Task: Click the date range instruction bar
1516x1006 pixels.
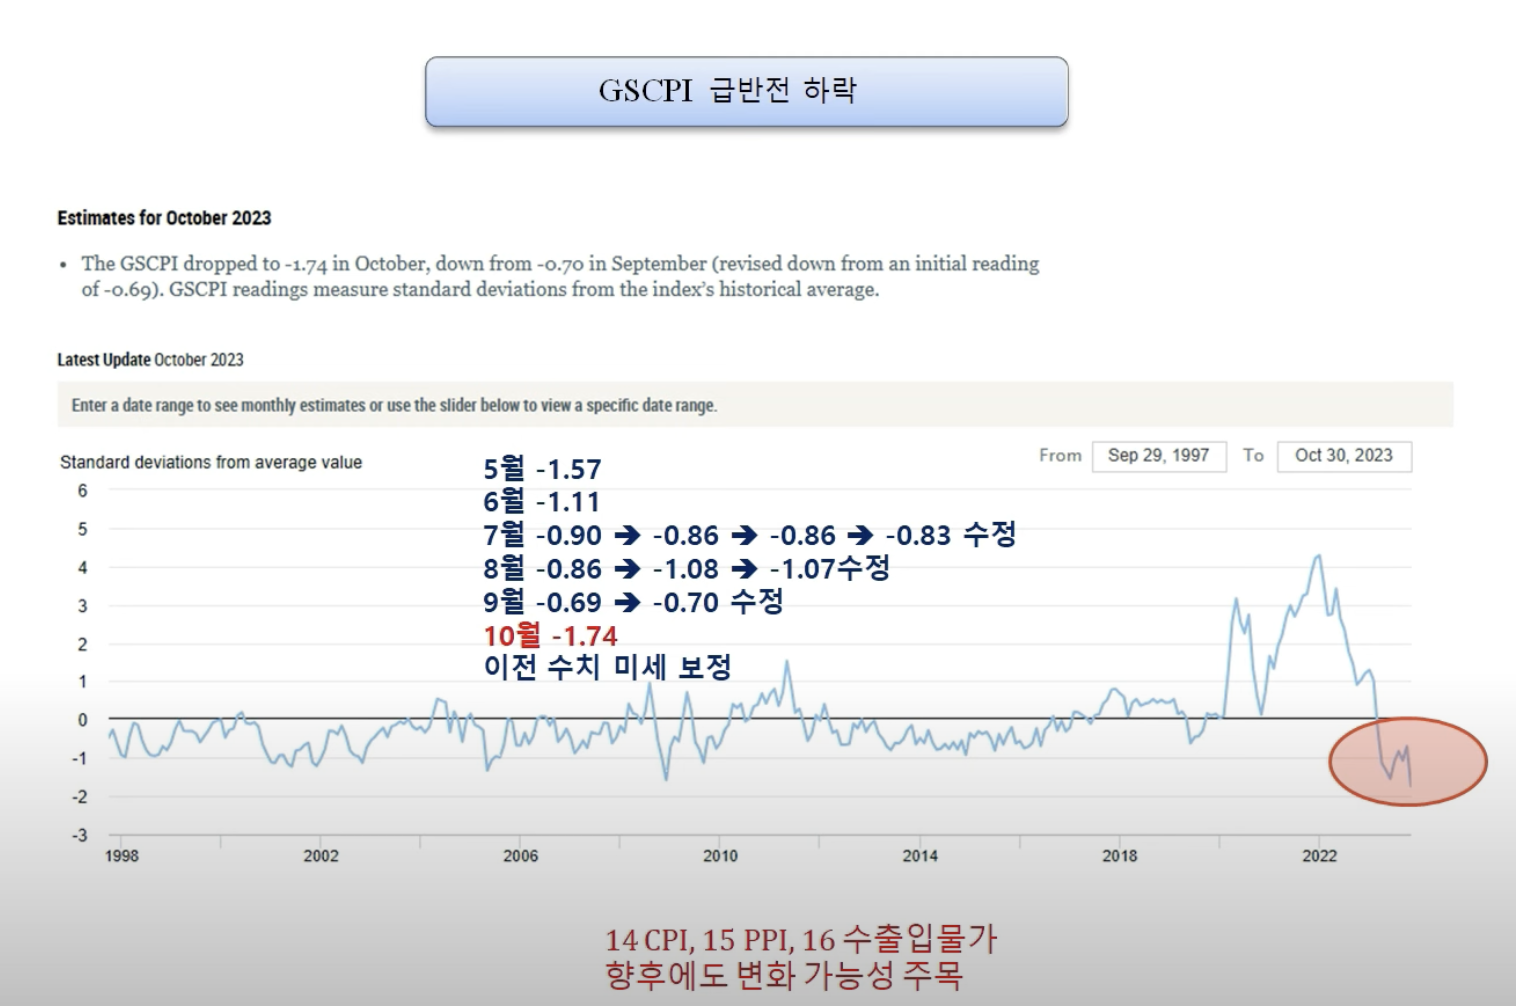Action: pos(754,405)
